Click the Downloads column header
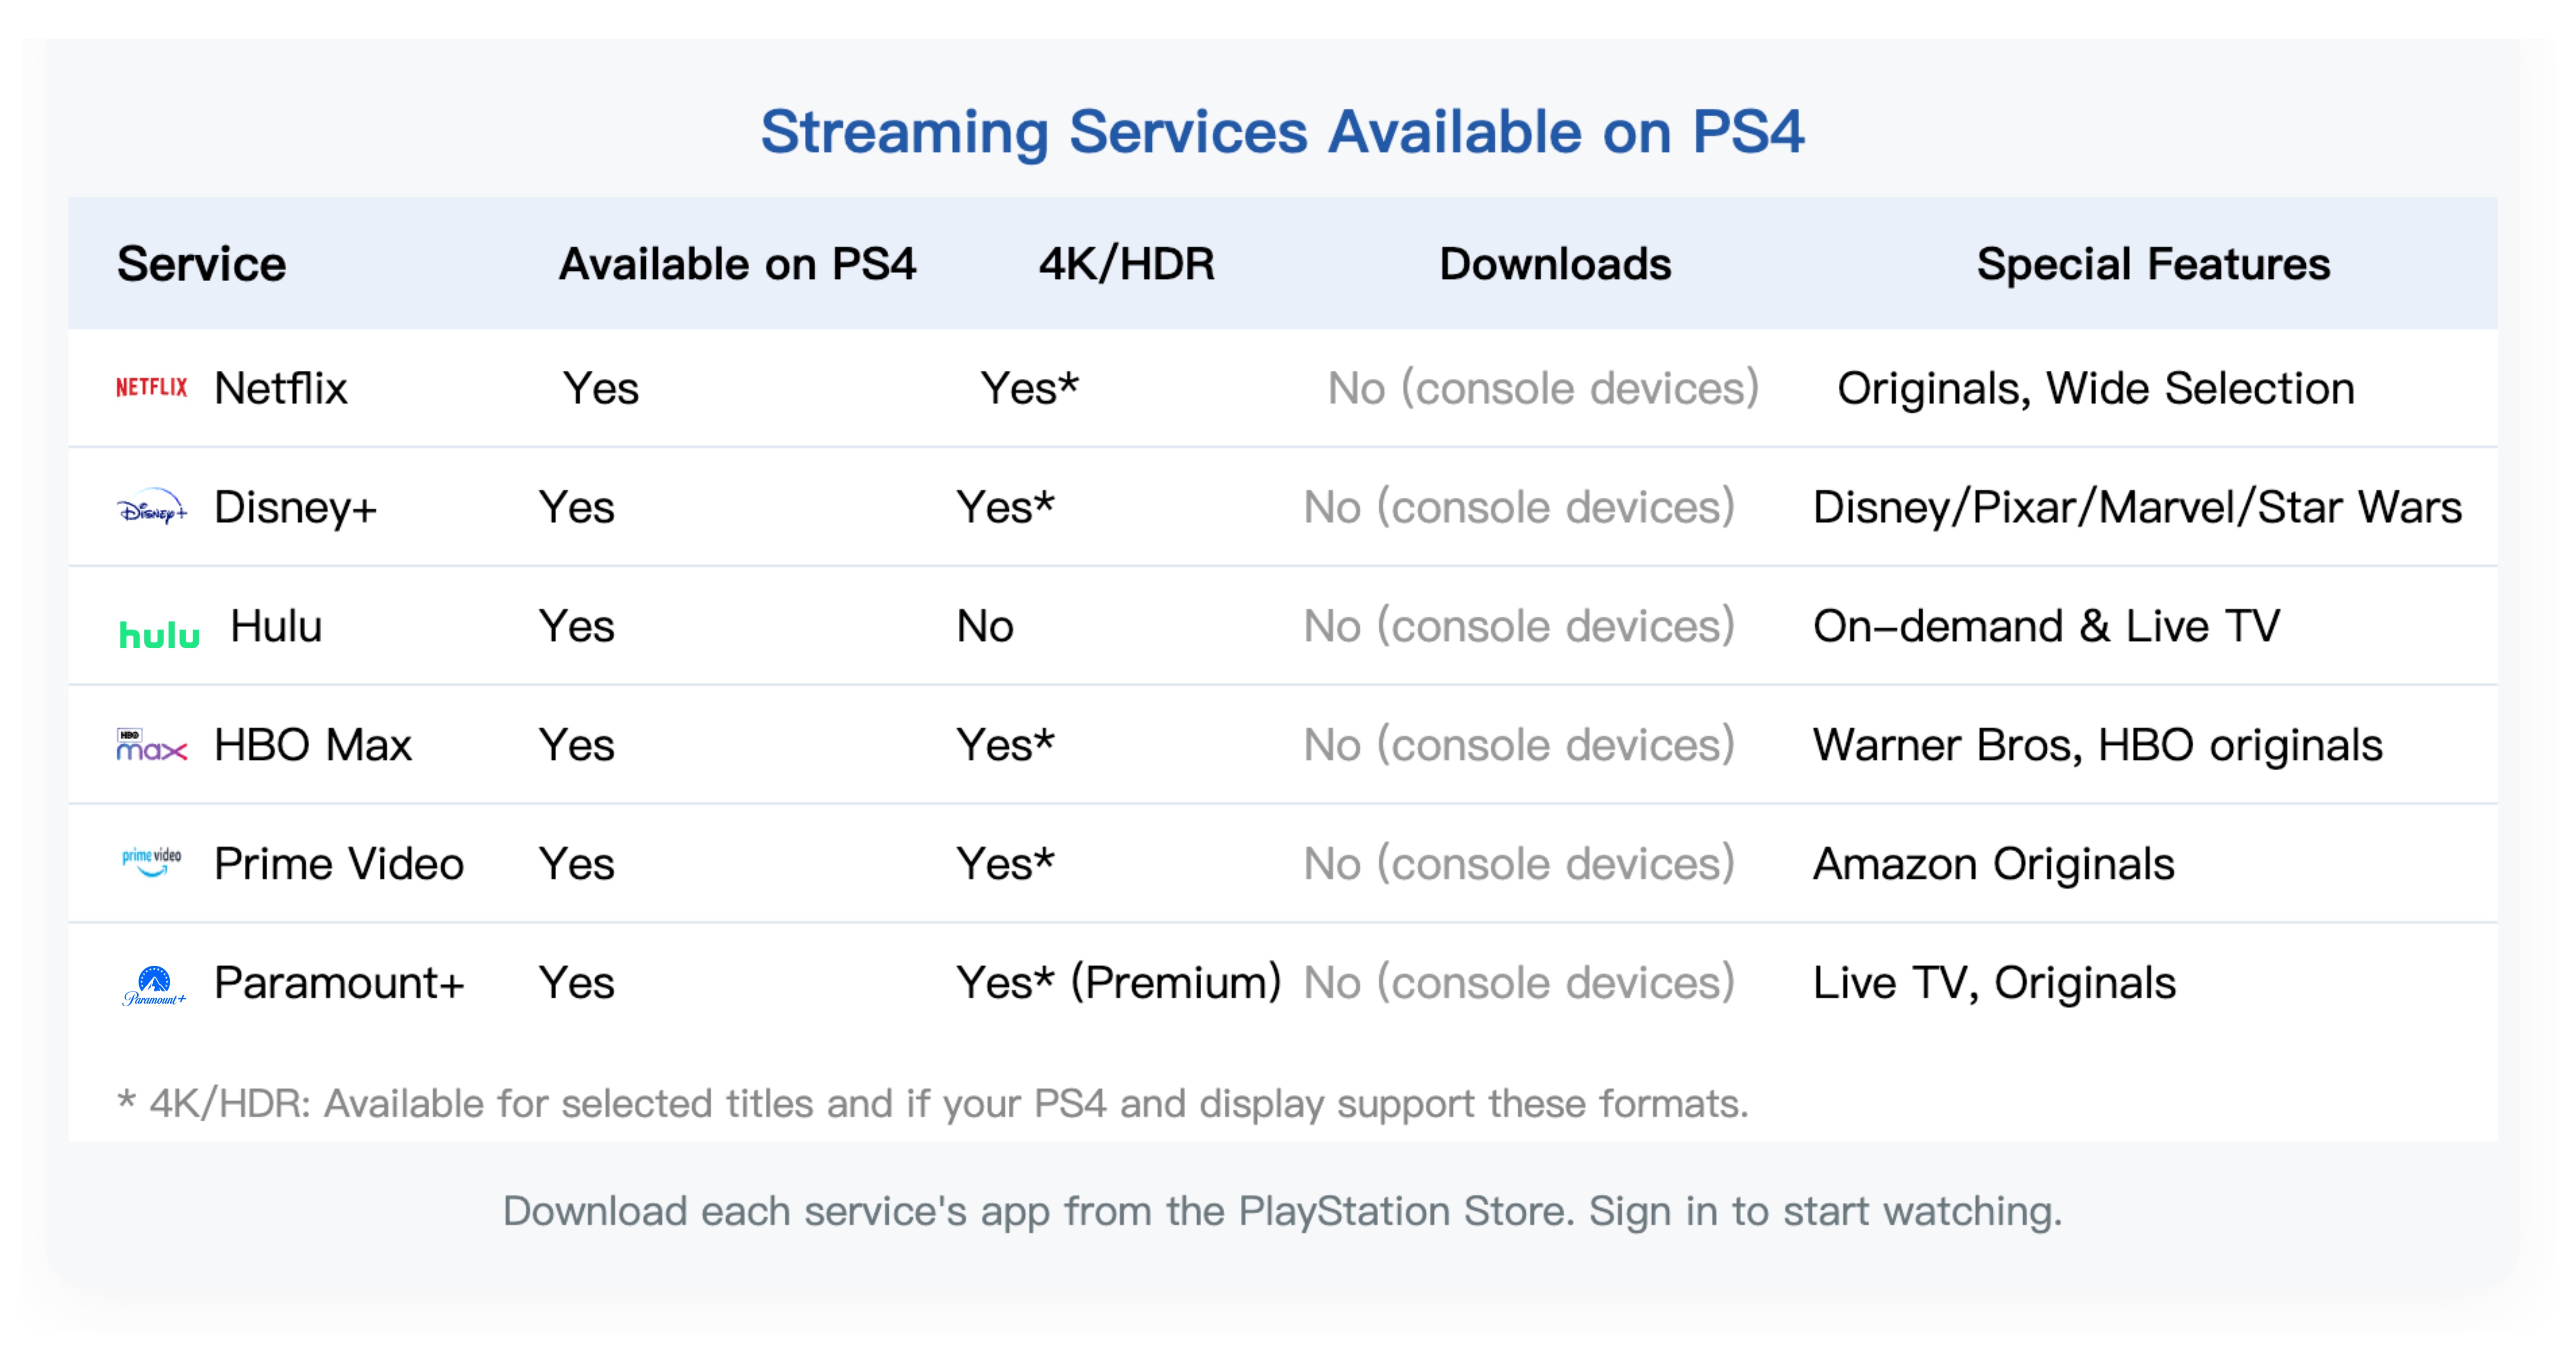The image size is (2576, 1364). [1555, 264]
